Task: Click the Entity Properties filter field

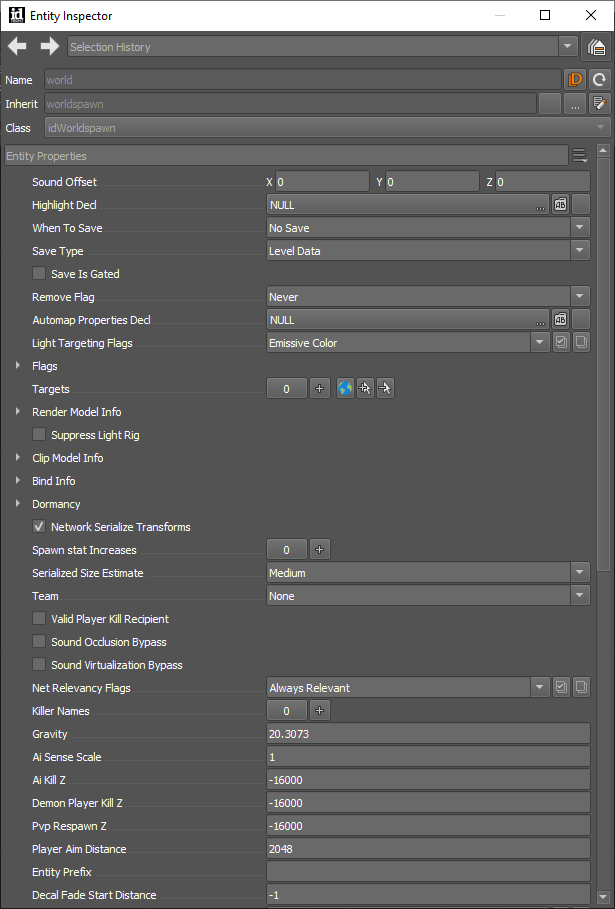Action: pyautogui.click(x=286, y=155)
